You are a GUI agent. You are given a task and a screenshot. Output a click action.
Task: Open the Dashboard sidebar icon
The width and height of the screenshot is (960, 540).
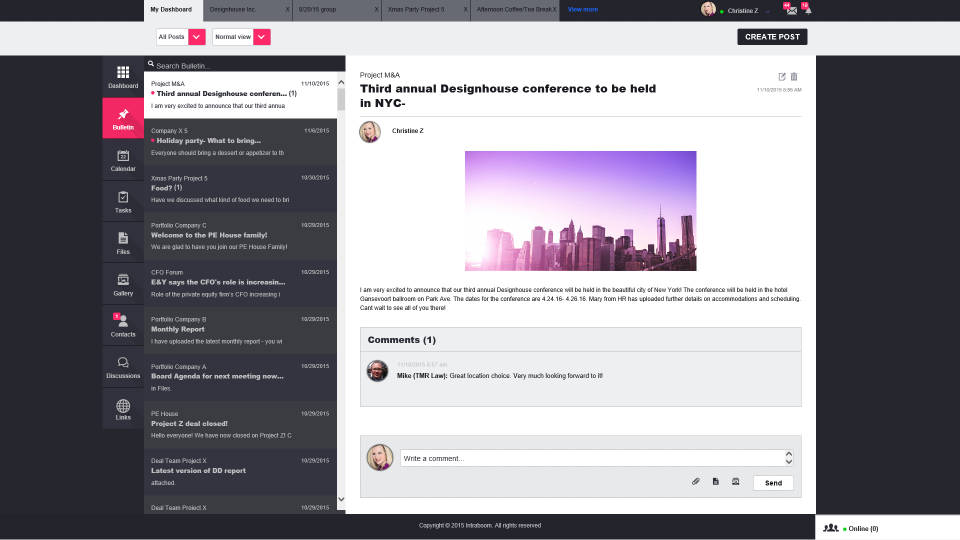pyautogui.click(x=123, y=77)
